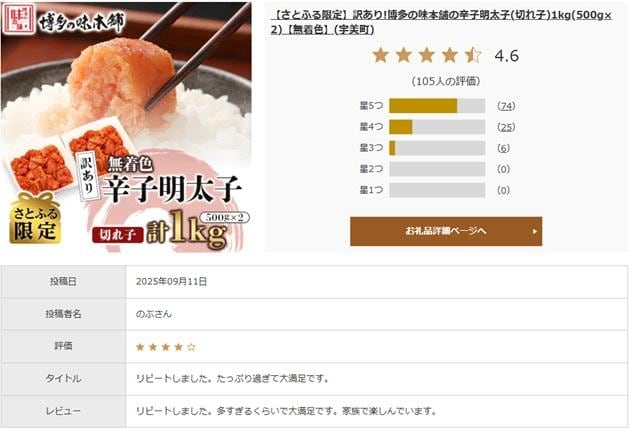Click the 105人の評価 review count text
Viewport: 630px width, 429px height.
(446, 81)
